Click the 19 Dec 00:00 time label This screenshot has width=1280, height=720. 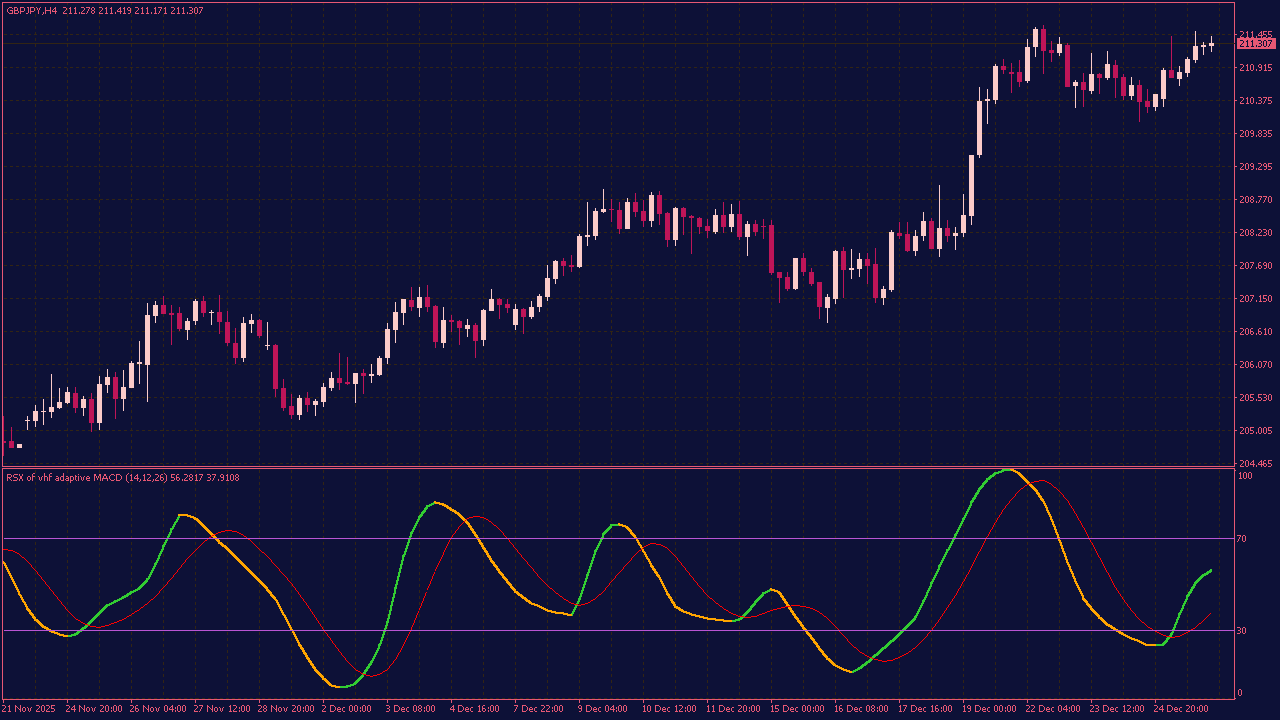[988, 709]
